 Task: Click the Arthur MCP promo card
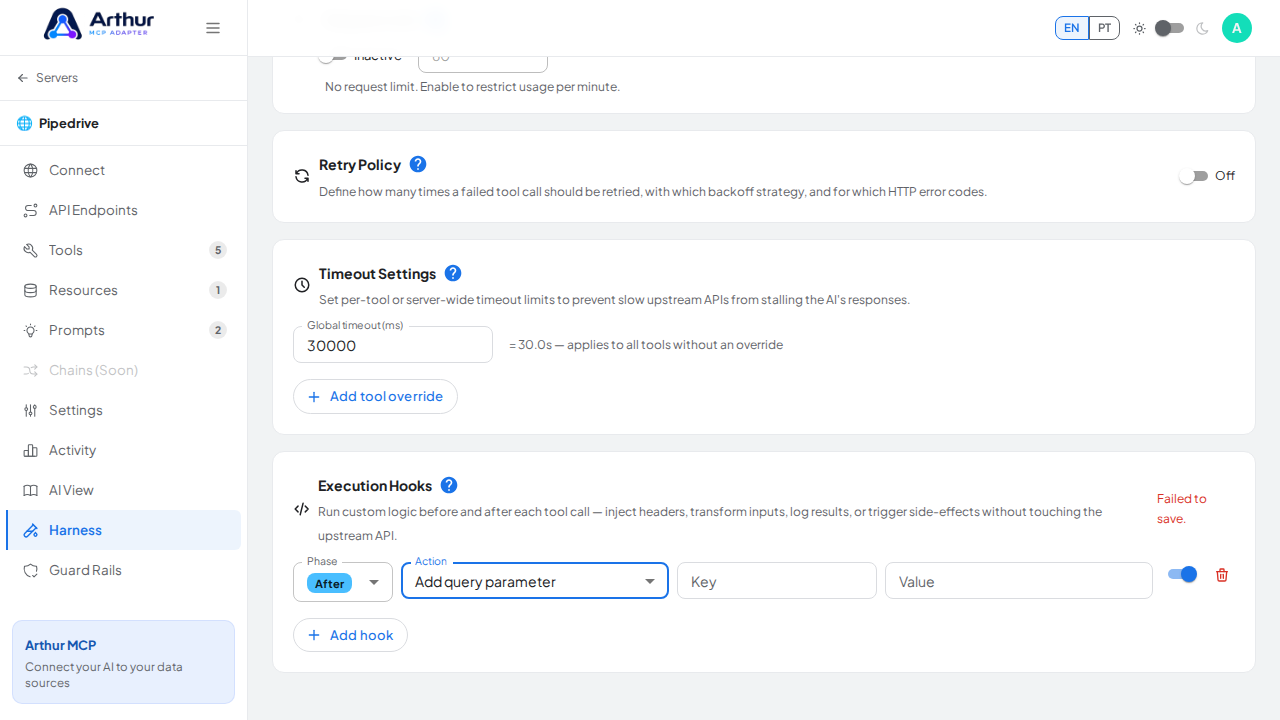click(x=123, y=662)
